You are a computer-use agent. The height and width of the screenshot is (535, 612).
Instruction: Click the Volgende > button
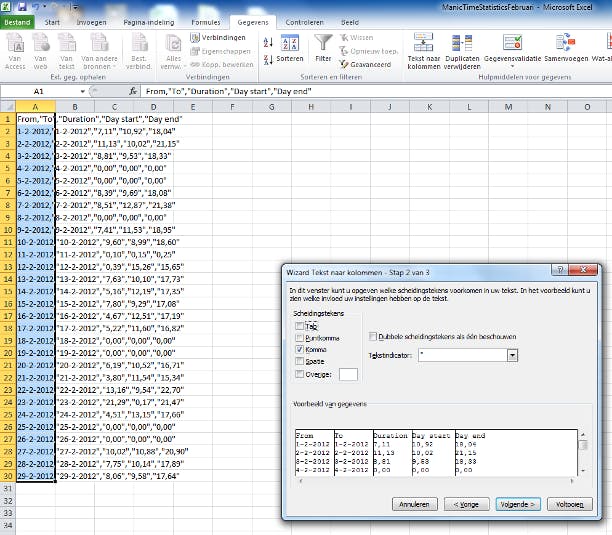[520, 504]
